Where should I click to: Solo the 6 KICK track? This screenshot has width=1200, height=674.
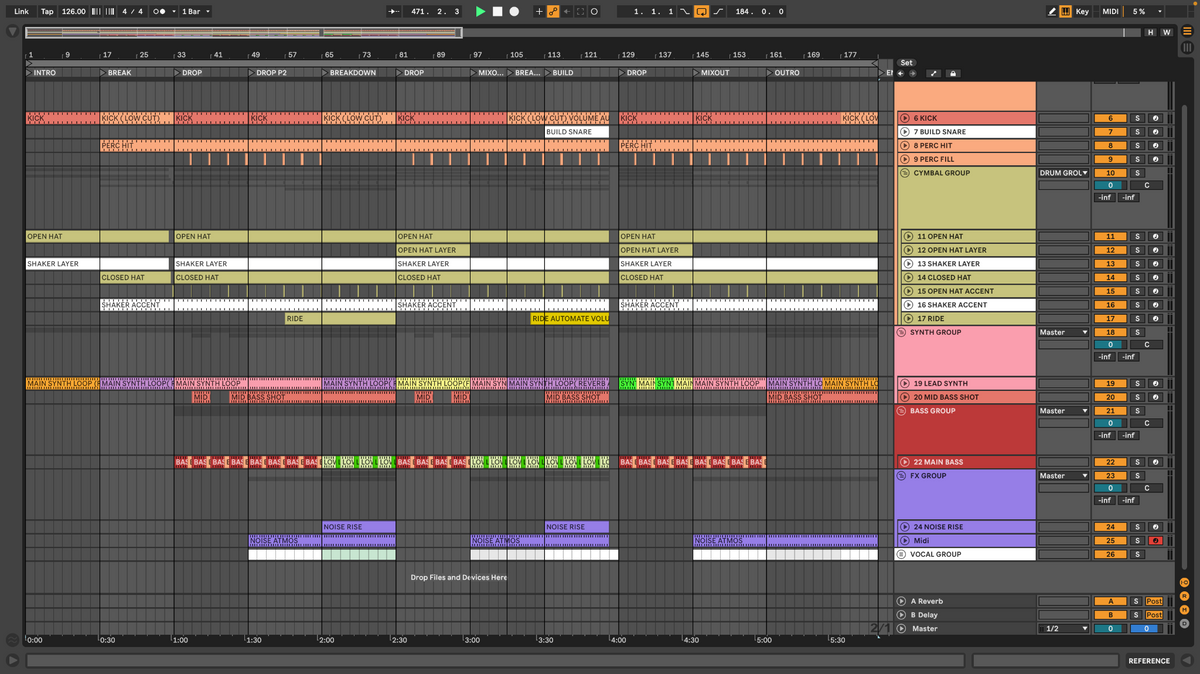[1136, 118]
